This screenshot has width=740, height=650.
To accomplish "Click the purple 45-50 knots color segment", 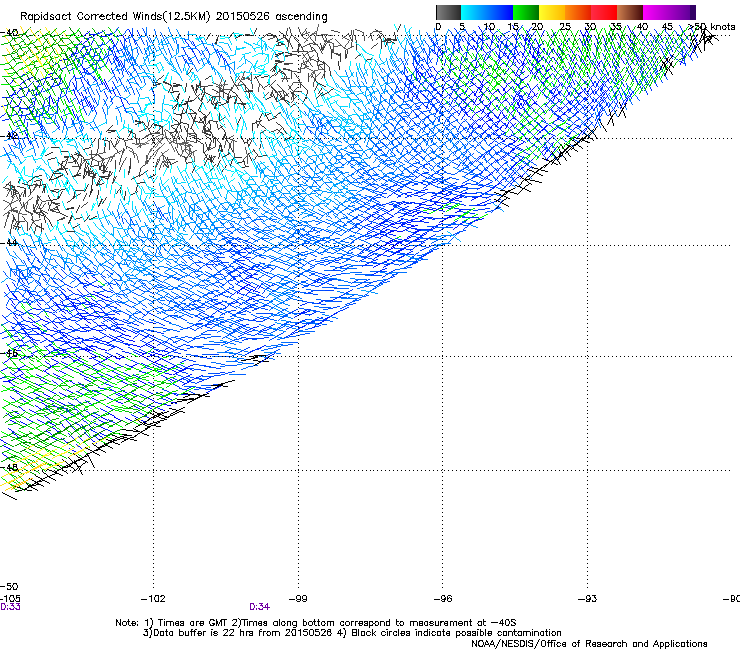I will pos(682,12).
